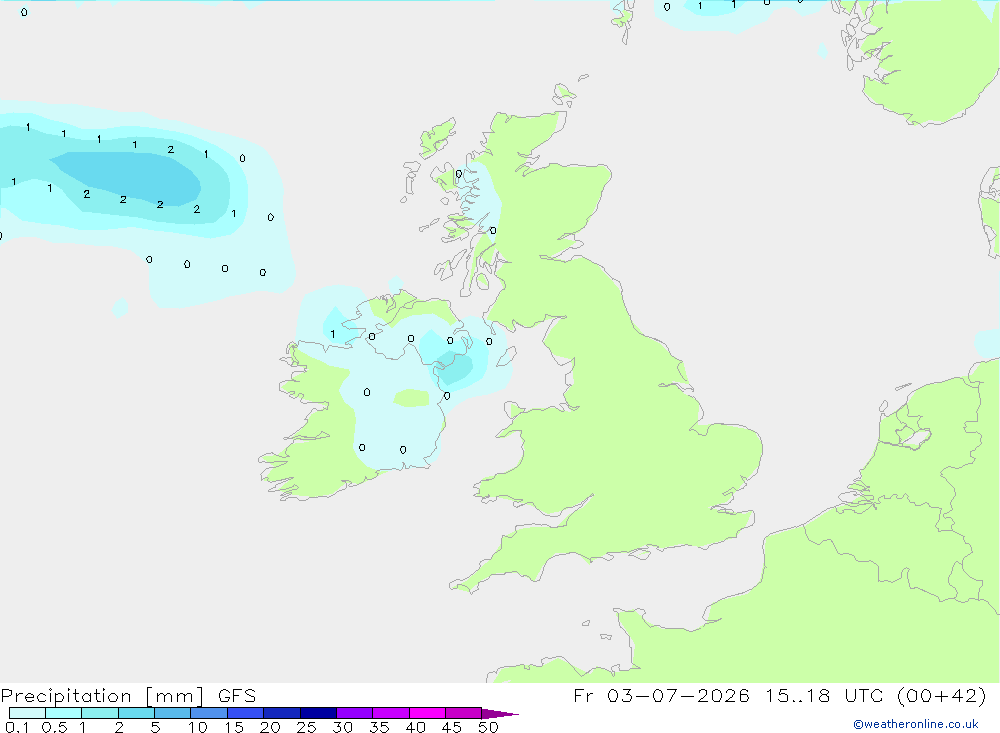This screenshot has height=733, width=1000.
Task: Select the 'GFS' model label
Action: click(237, 696)
